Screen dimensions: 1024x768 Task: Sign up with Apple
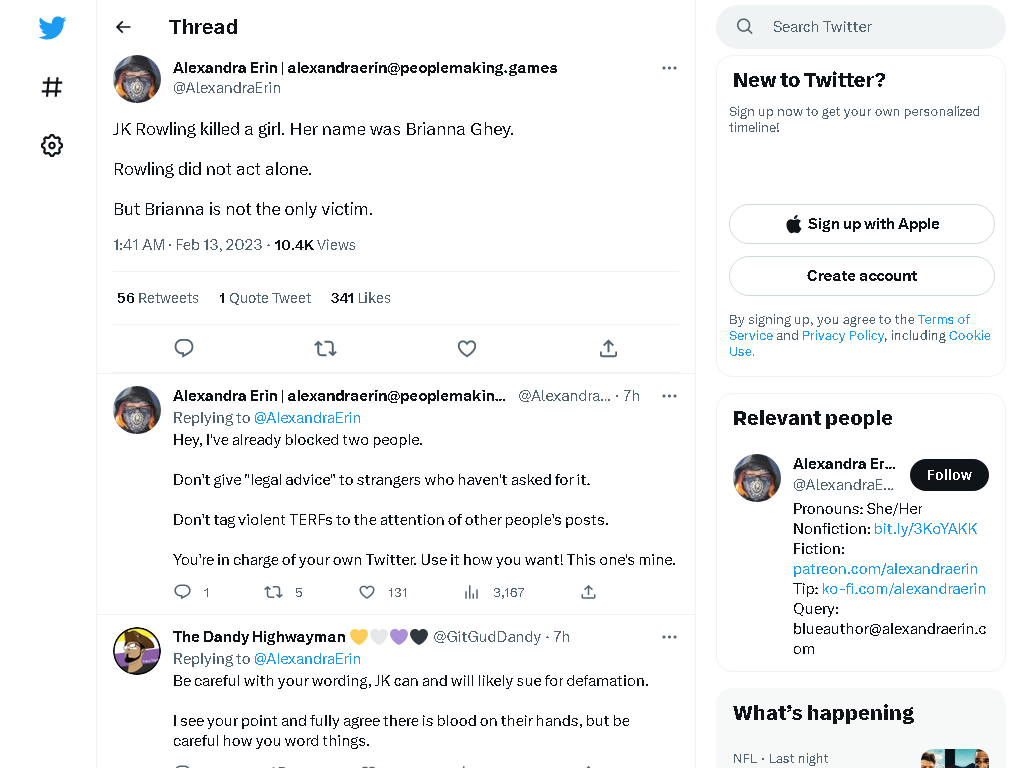click(x=861, y=224)
